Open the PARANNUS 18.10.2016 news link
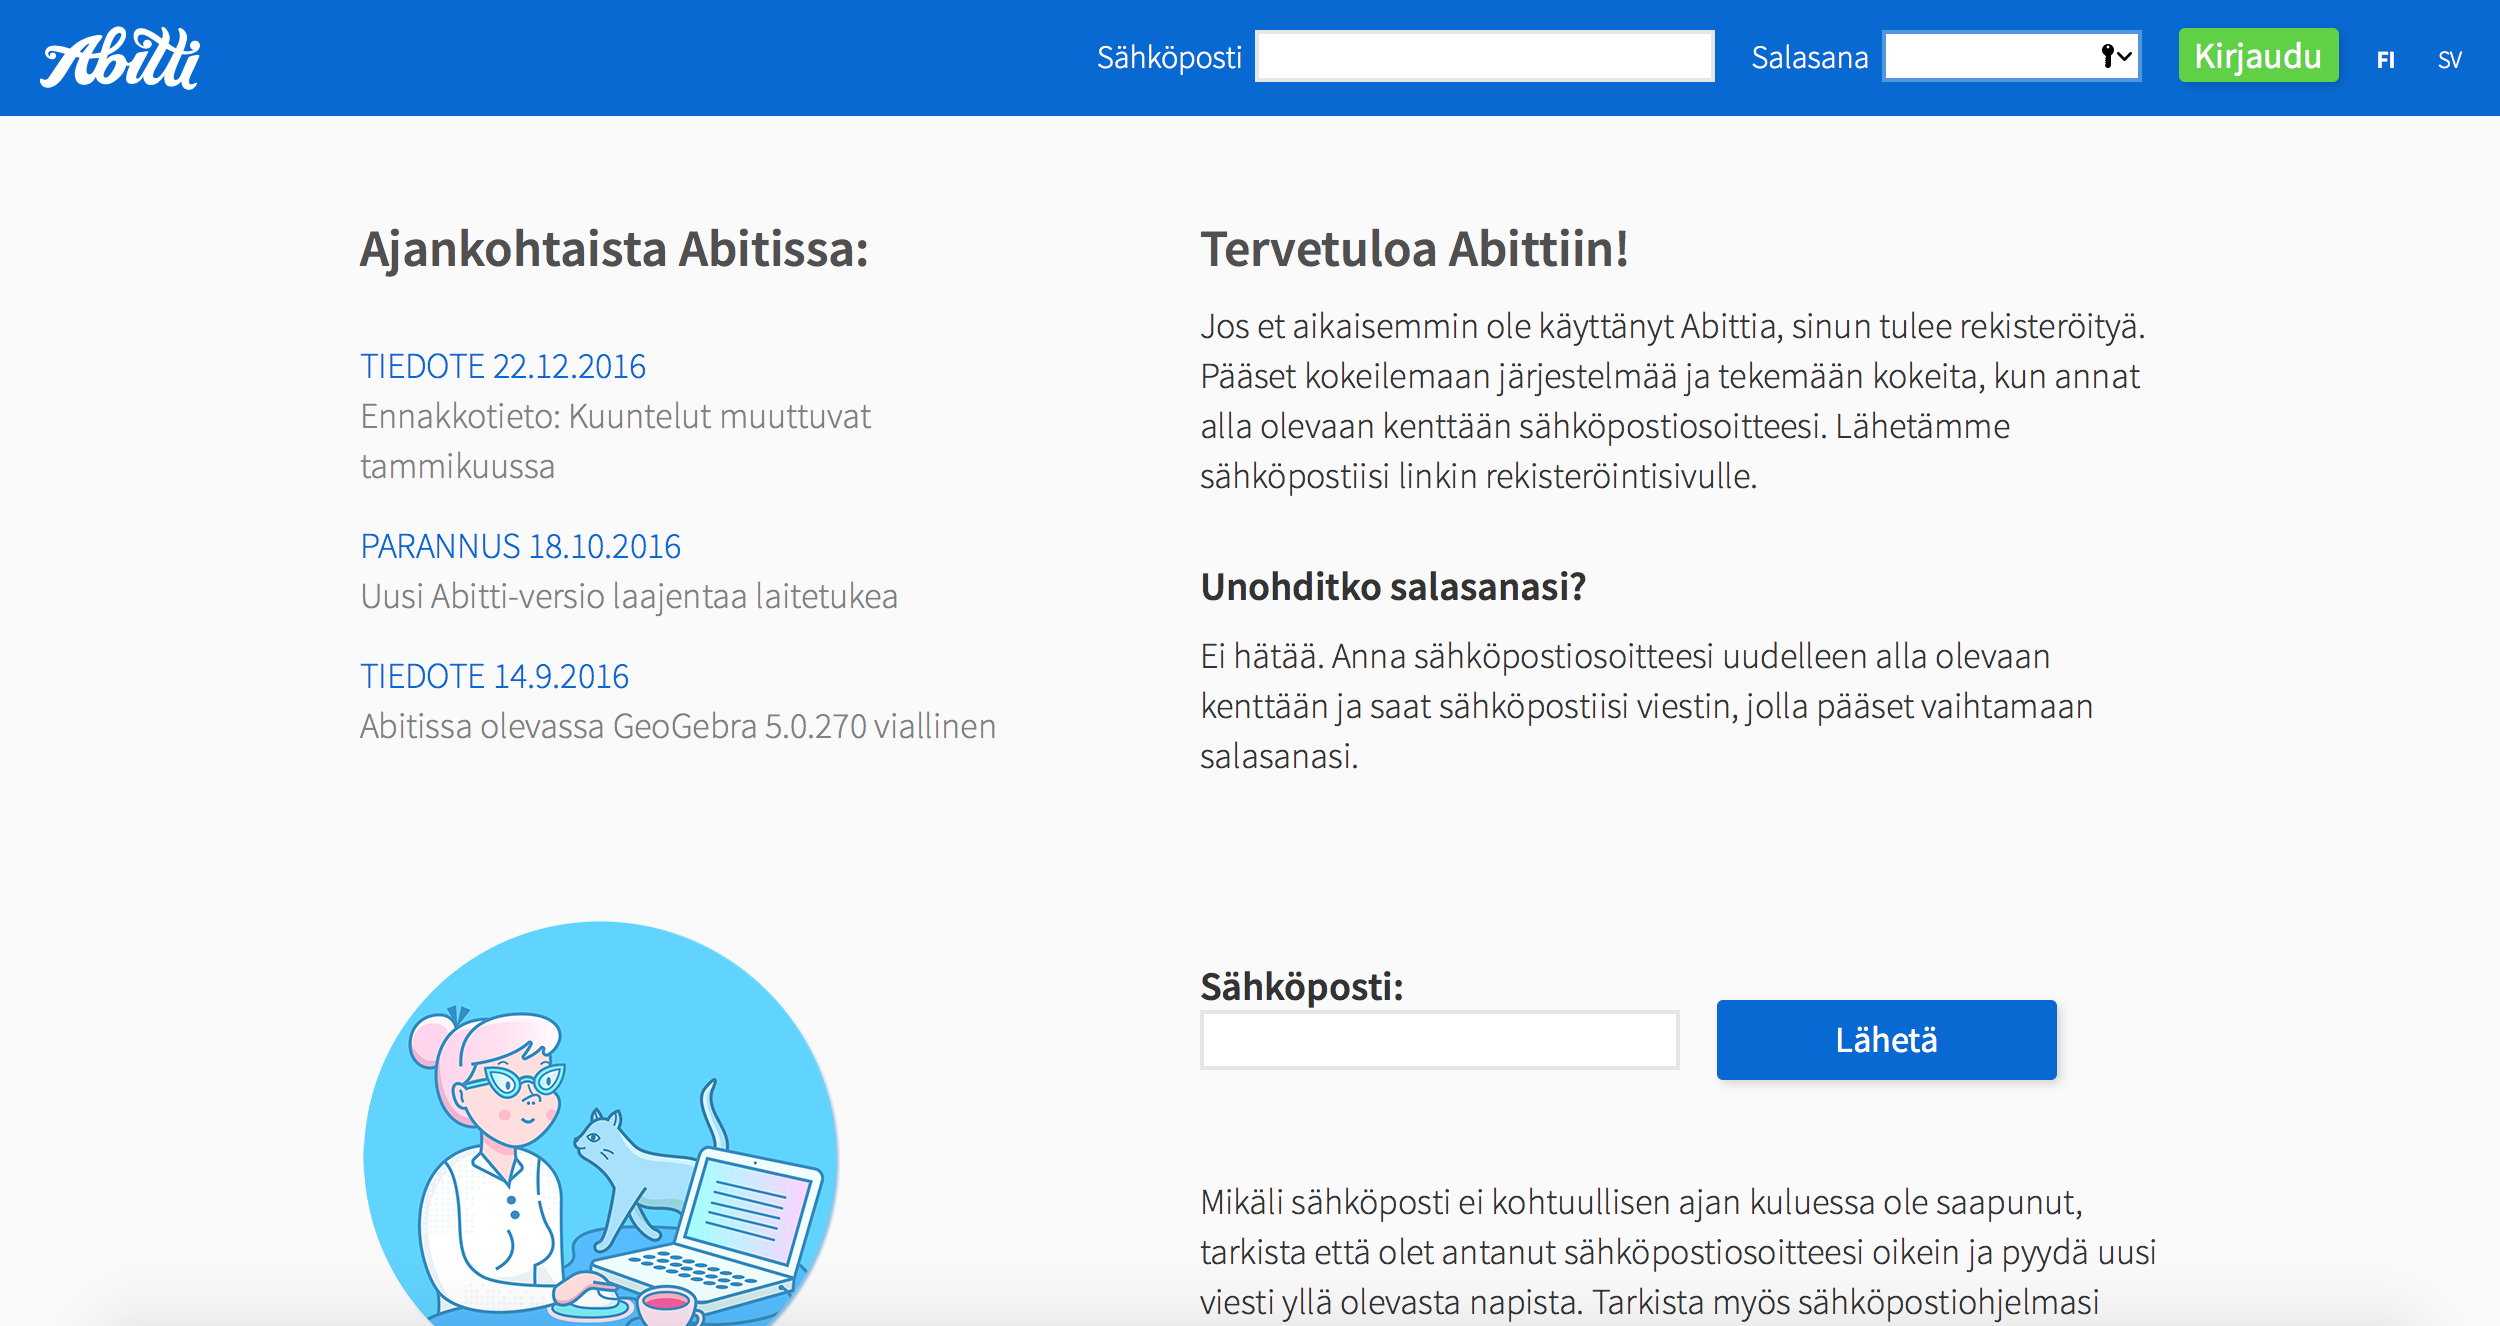Viewport: 2500px width, 1326px height. pyautogui.click(x=520, y=547)
